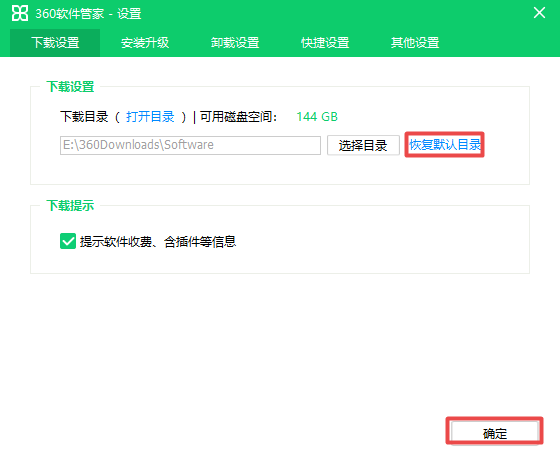
Task: Click the 下载提示 section heading
Action: [70, 205]
